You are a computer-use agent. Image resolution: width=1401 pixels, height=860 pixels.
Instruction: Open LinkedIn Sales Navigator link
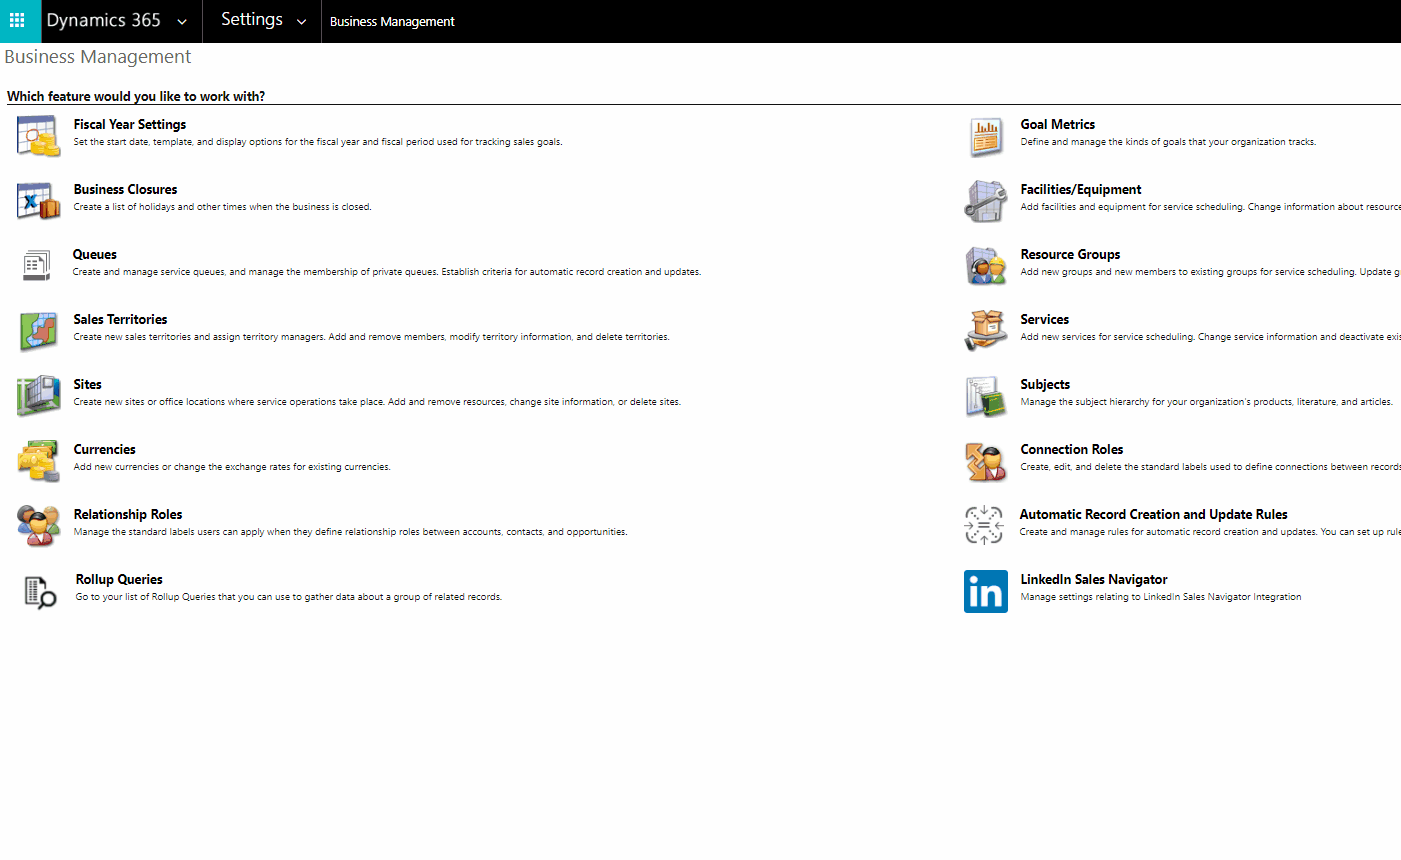1093,579
